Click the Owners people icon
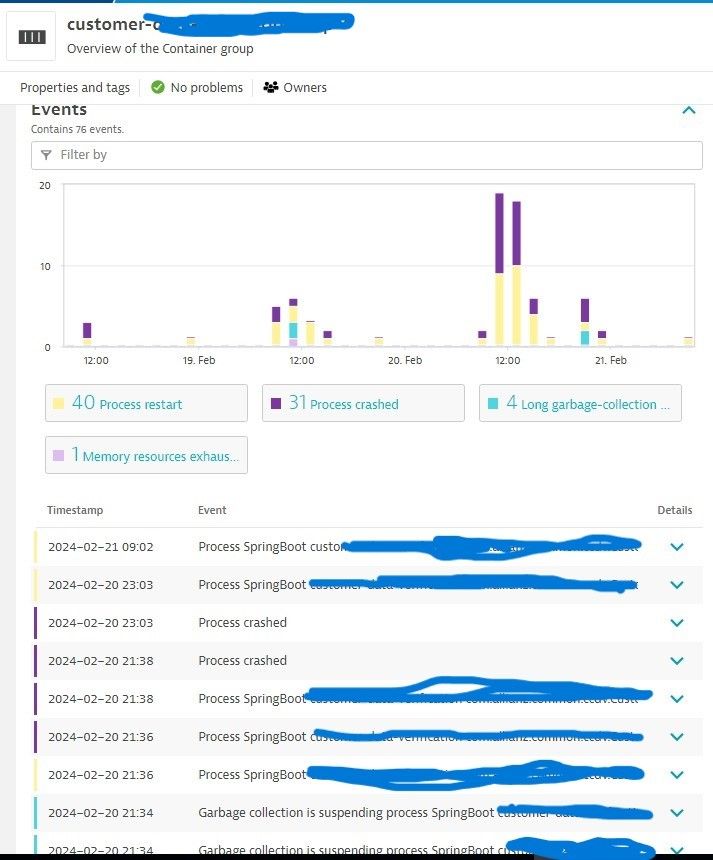This screenshot has height=860, width=713. click(x=270, y=88)
